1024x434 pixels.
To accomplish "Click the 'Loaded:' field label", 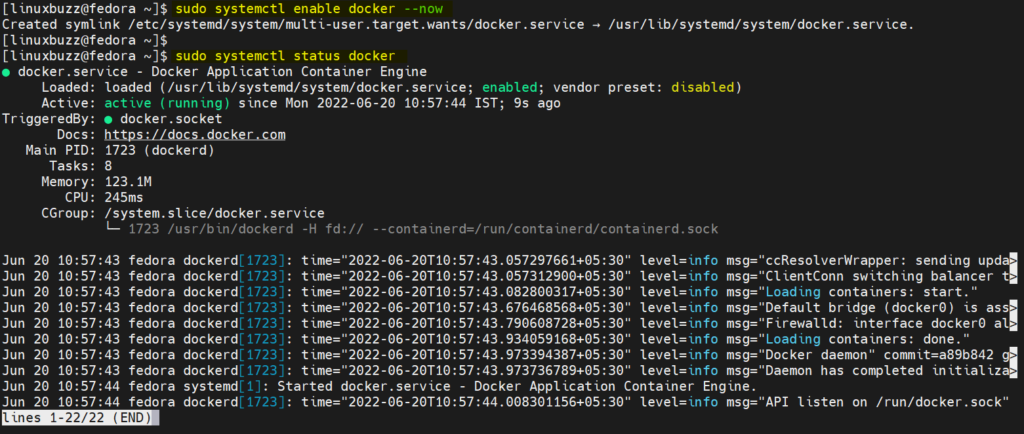I will (69, 87).
